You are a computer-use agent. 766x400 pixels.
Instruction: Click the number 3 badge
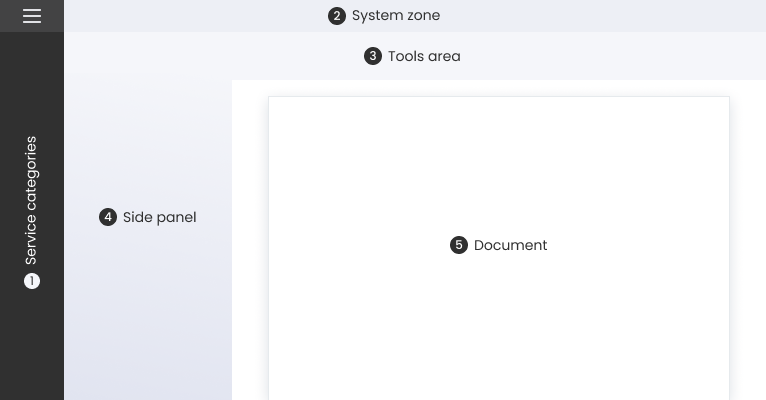pyautogui.click(x=373, y=56)
